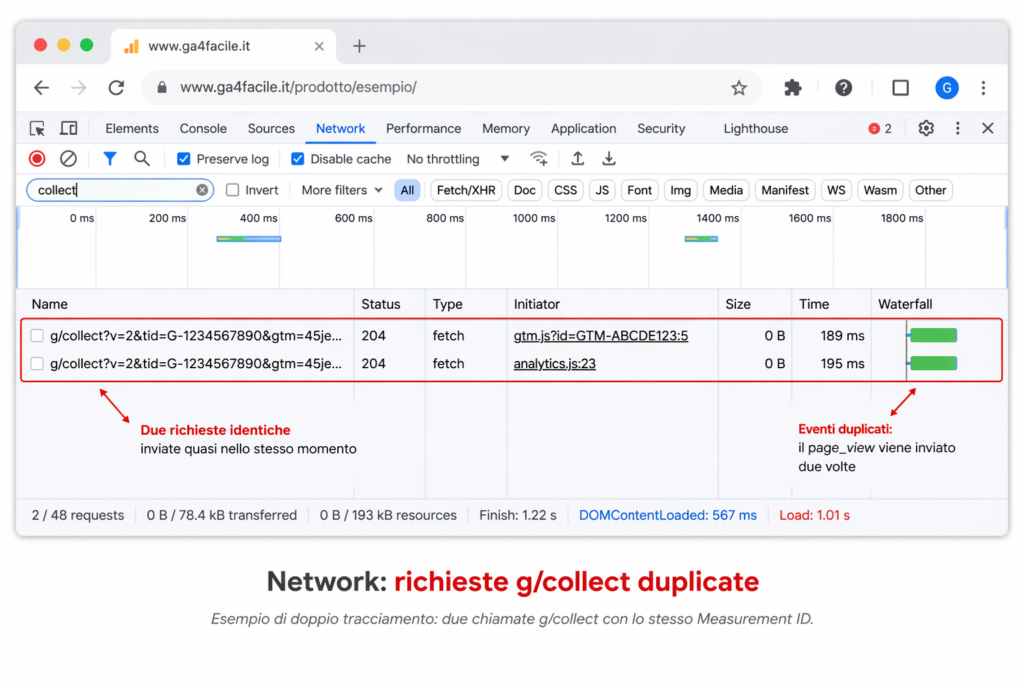The height and width of the screenshot is (683, 1024).
Task: Open the Application tab
Action: click(x=583, y=129)
